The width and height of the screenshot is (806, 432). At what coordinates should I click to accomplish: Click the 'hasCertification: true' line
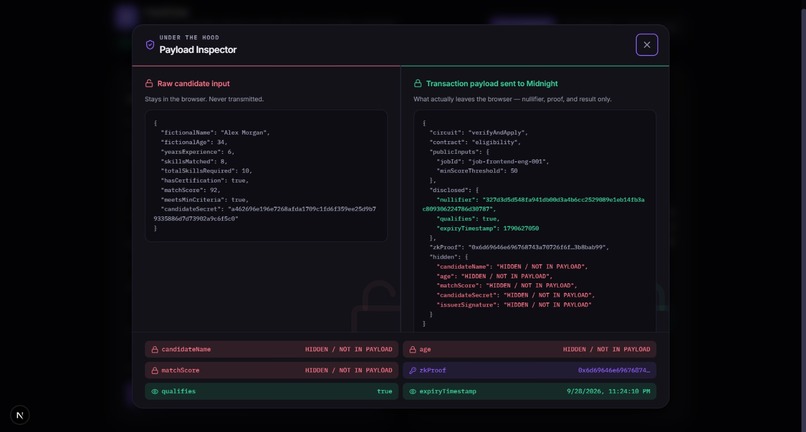pyautogui.click(x=205, y=181)
